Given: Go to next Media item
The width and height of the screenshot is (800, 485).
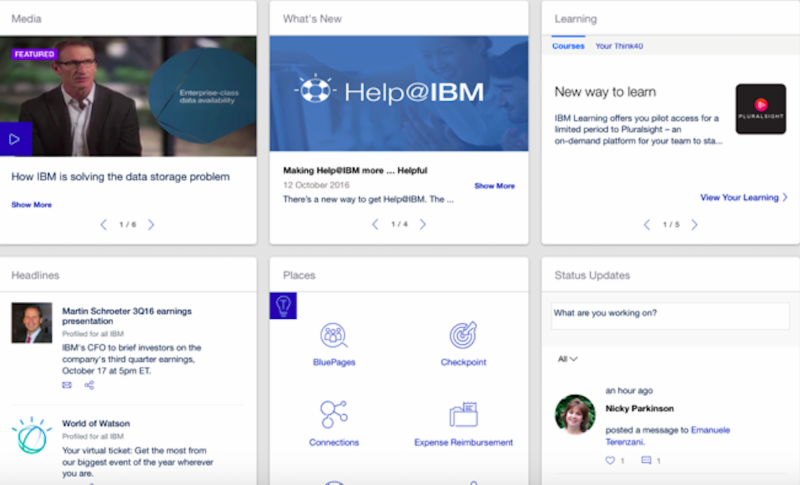Looking at the screenshot, I should point(151,225).
